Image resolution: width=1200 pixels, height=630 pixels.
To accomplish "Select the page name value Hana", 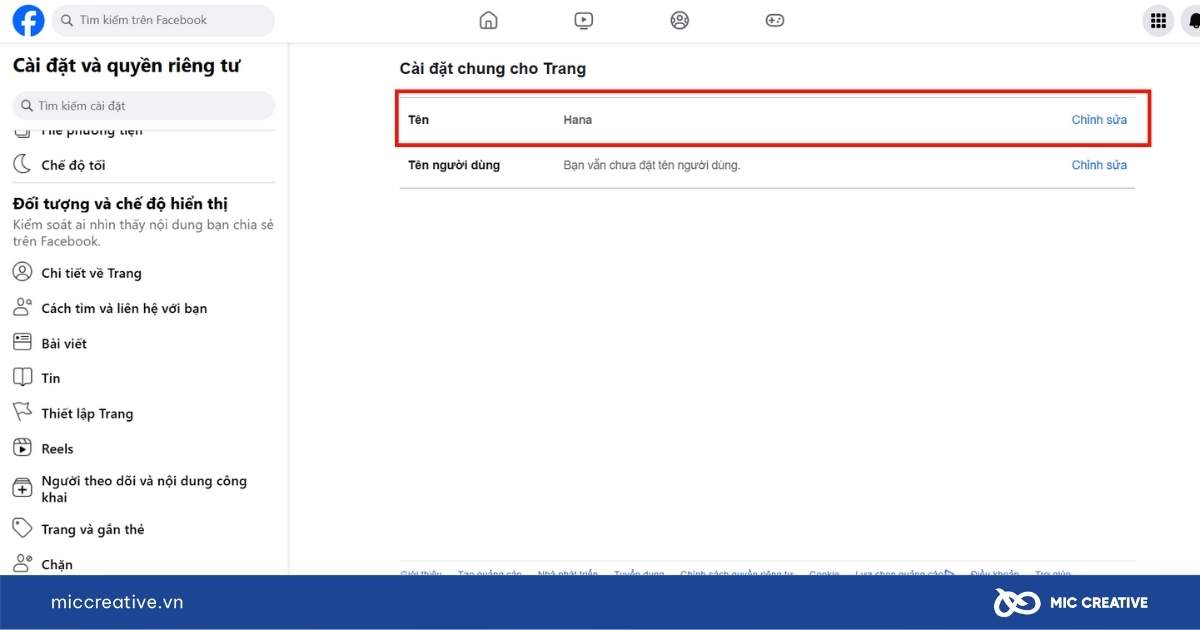I will coord(578,120).
